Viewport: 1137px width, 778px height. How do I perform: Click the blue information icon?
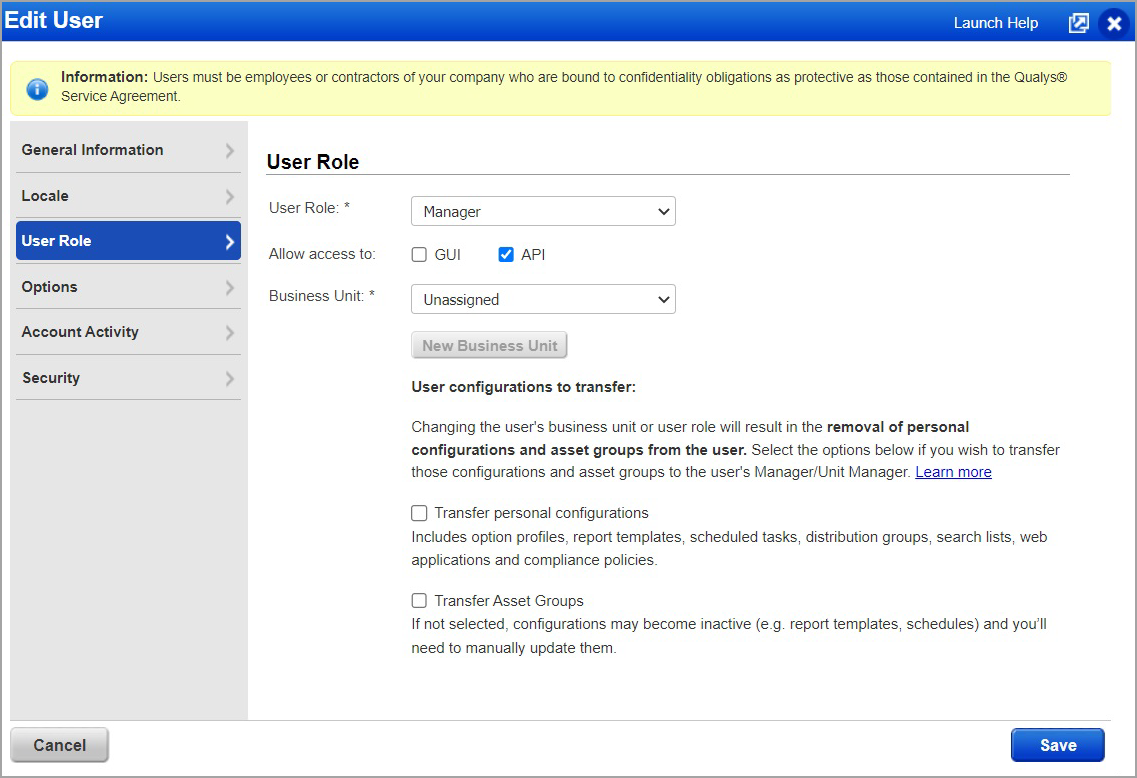tap(37, 89)
